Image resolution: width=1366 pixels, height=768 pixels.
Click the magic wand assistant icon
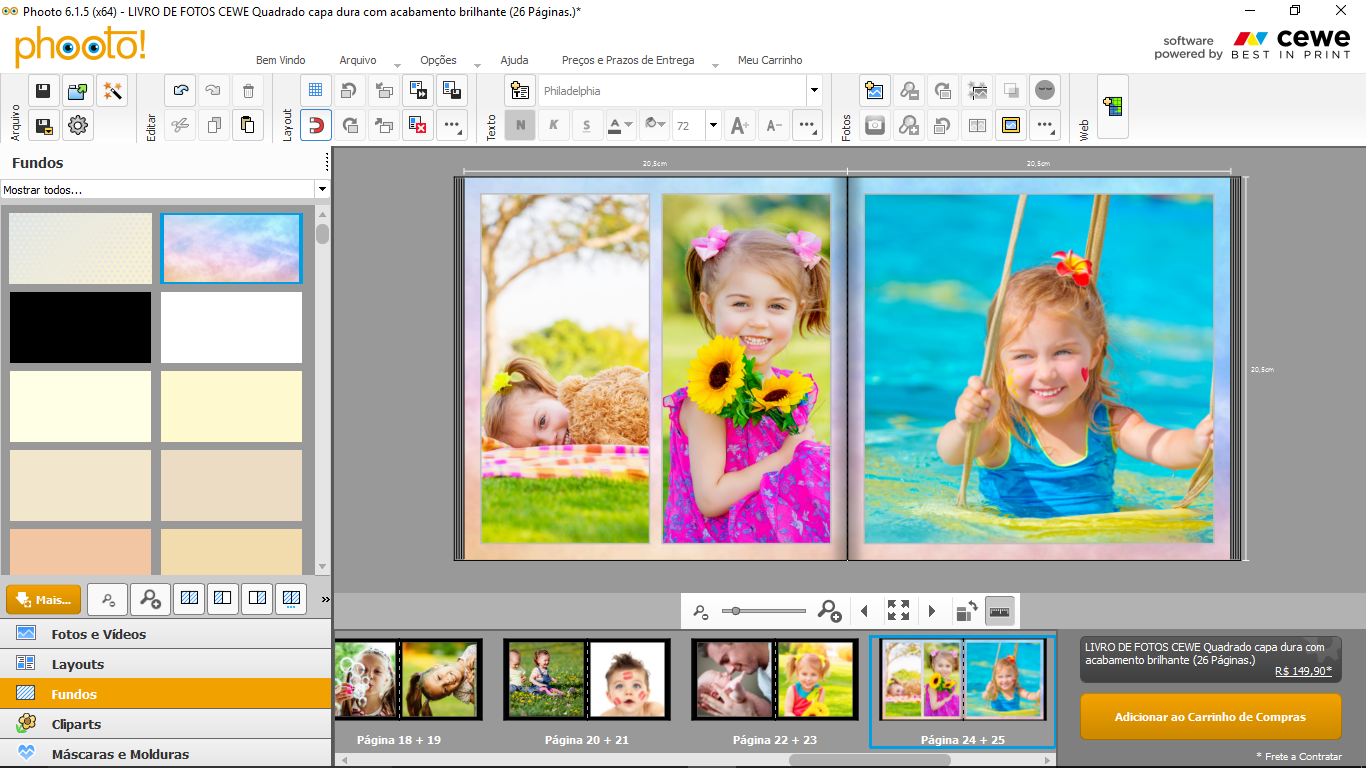tap(112, 91)
